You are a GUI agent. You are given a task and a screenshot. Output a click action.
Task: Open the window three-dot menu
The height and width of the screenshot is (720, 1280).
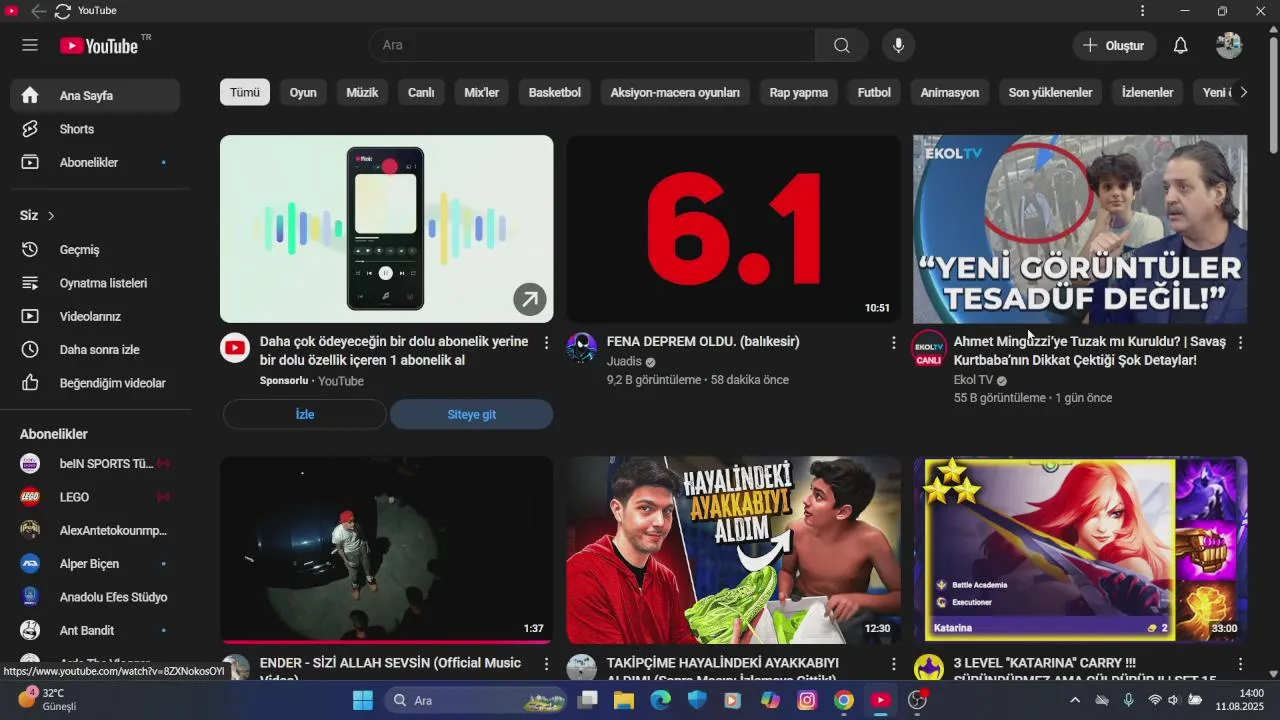click(1143, 11)
